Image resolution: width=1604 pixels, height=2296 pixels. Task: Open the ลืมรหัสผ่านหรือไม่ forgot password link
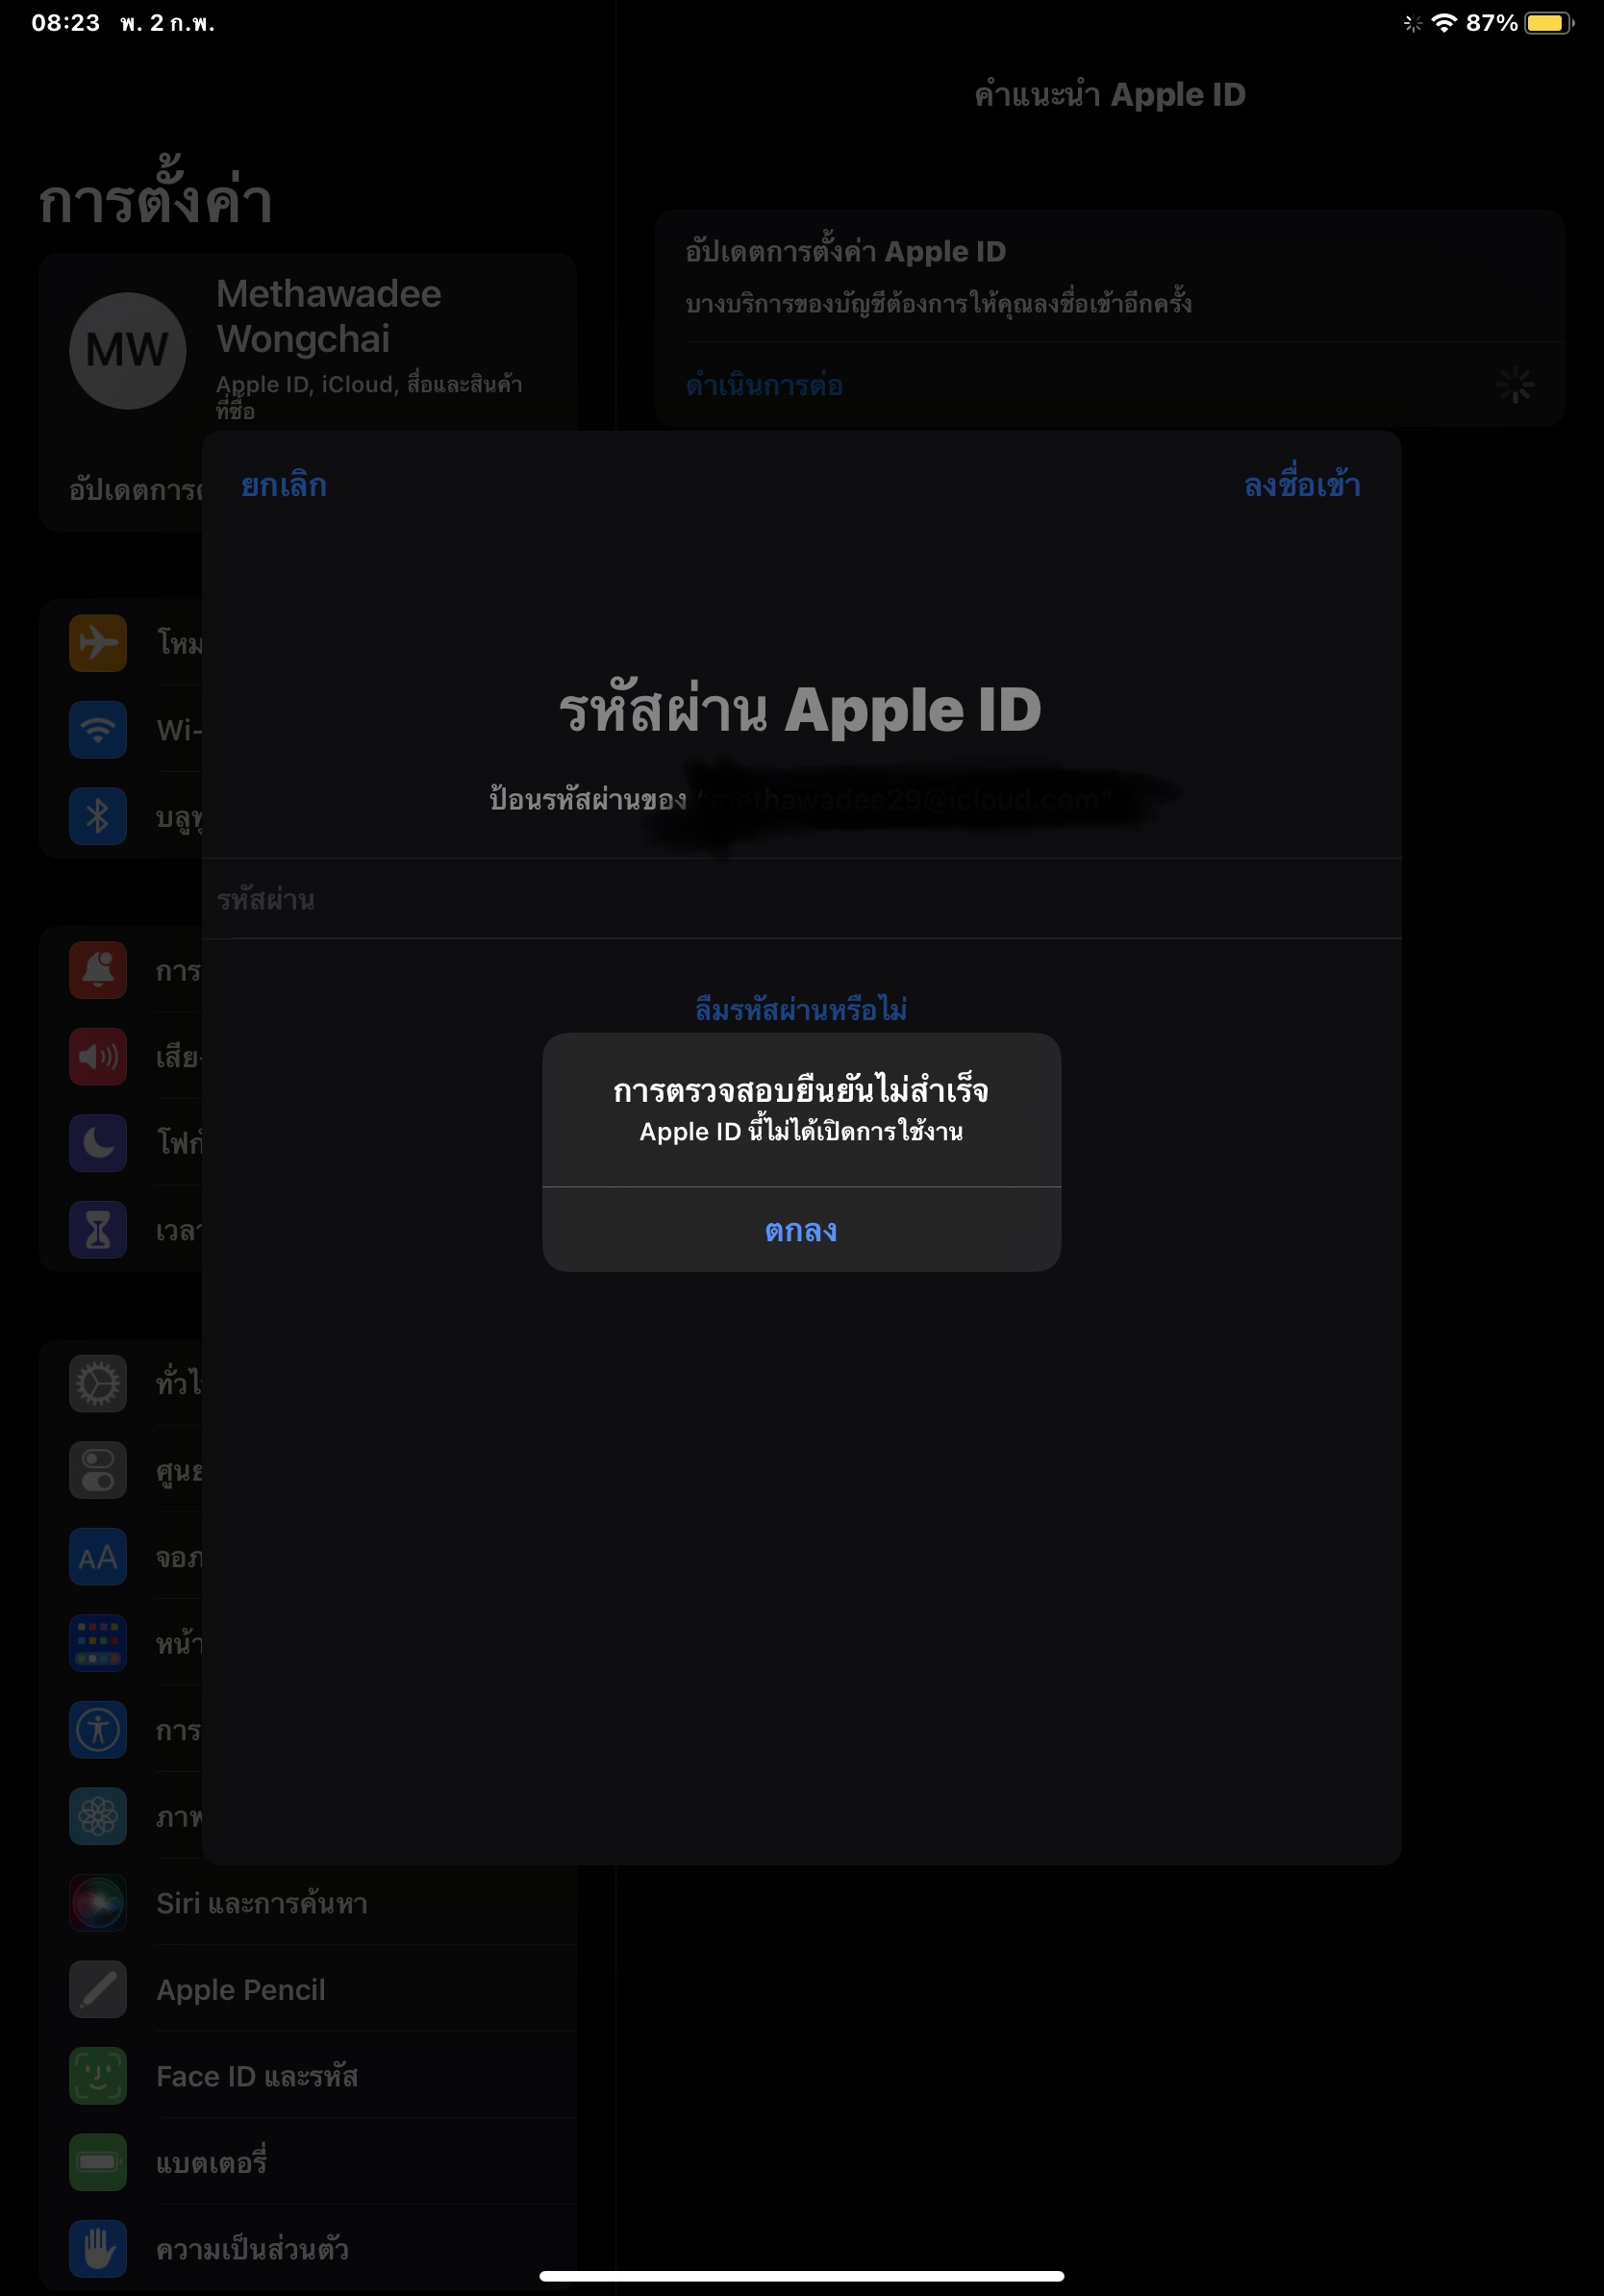point(801,1009)
